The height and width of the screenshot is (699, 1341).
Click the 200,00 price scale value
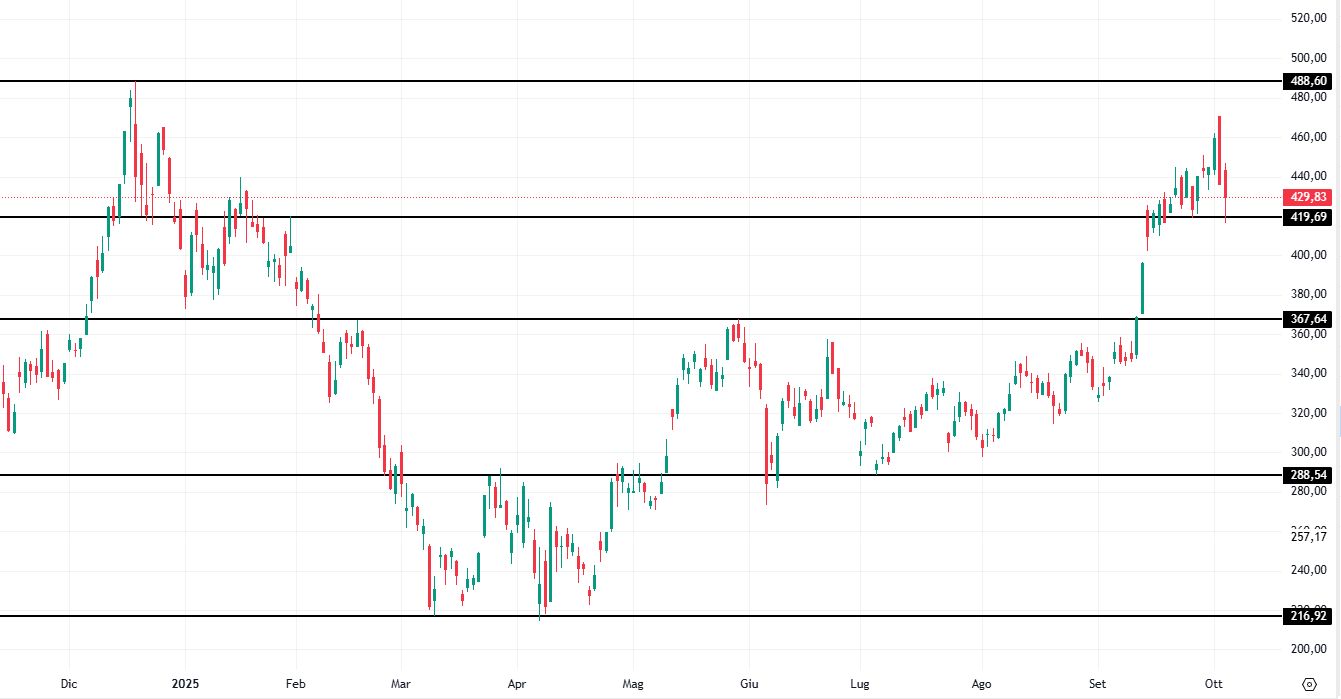[1308, 649]
